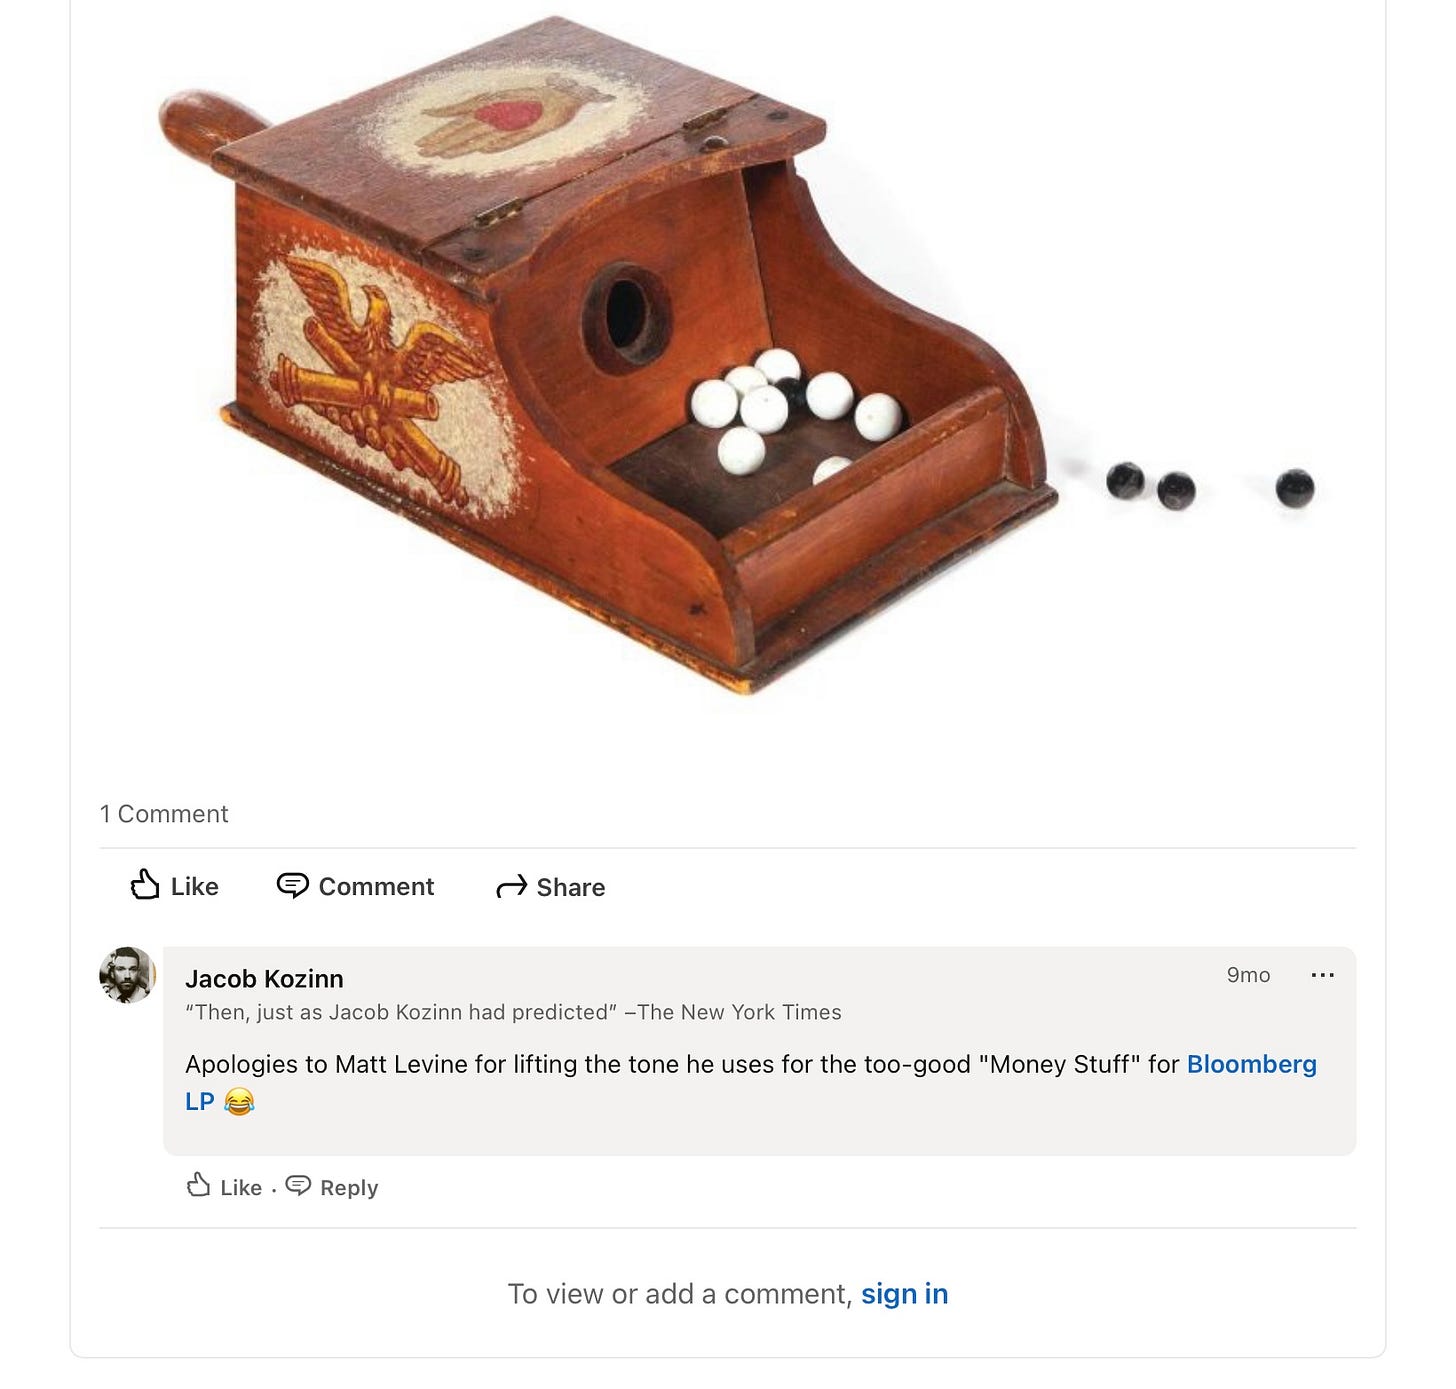
Task: Click the 9mo comment timestamp
Action: pyautogui.click(x=1248, y=975)
